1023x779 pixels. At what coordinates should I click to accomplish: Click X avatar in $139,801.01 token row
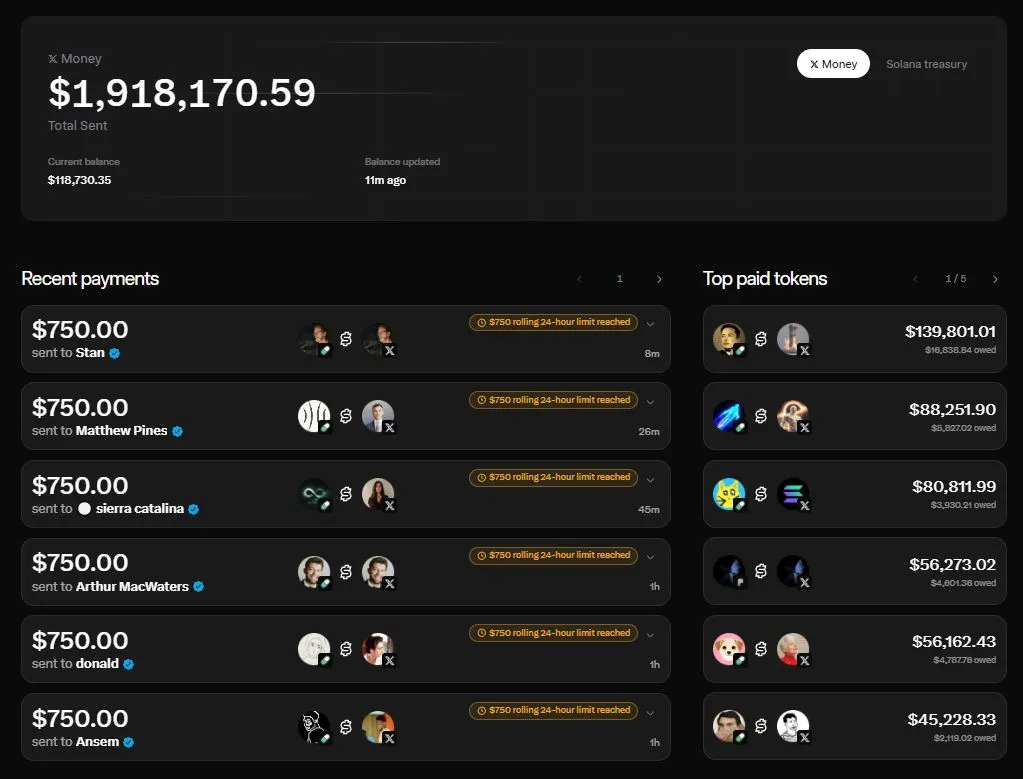[793, 339]
